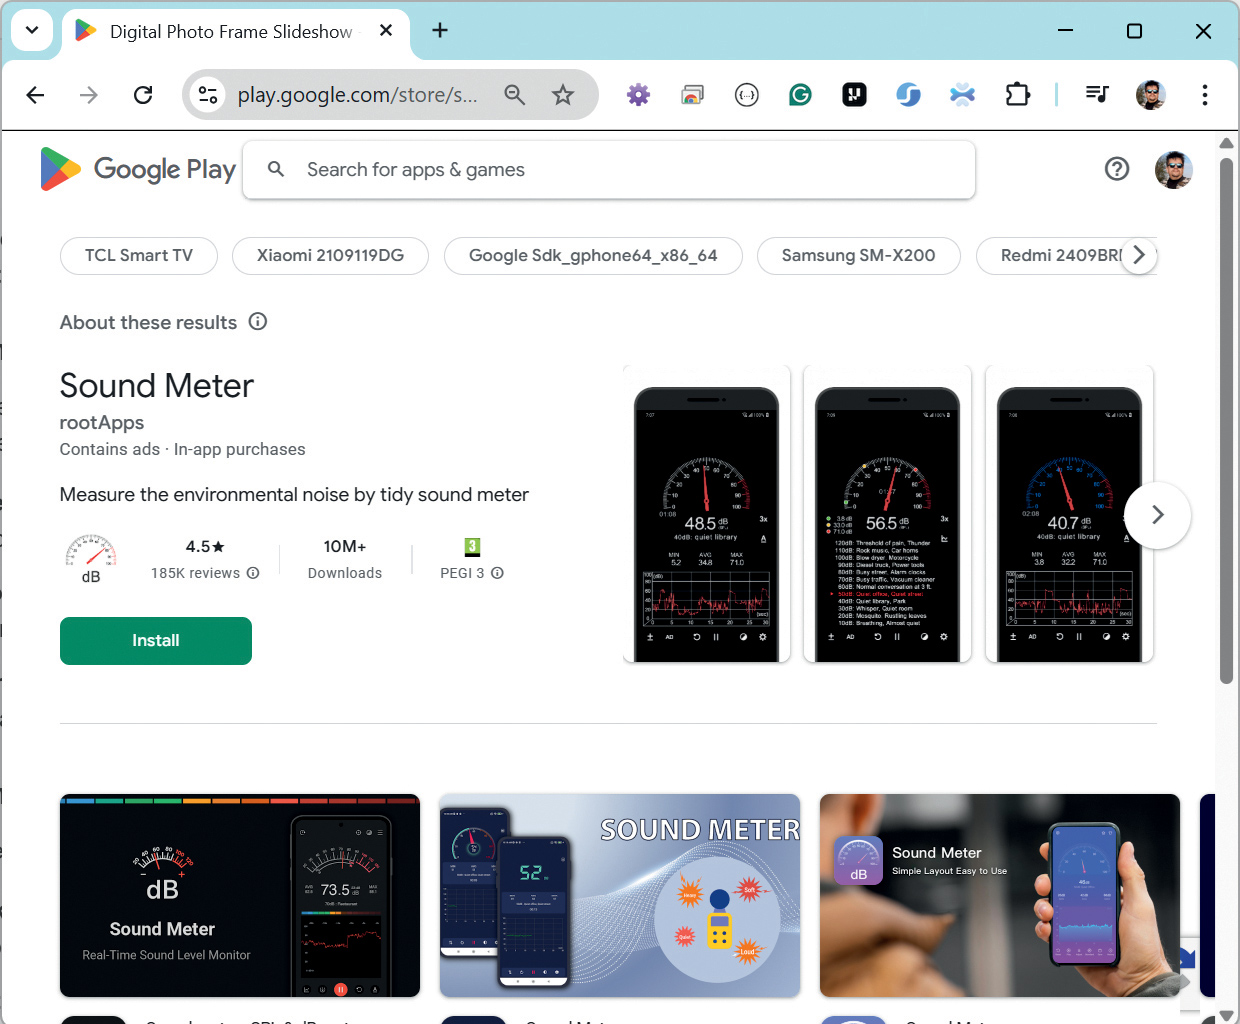Screen dimensions: 1240x1024
Task: Click the search magnifier in Play search box
Action: [x=276, y=170]
